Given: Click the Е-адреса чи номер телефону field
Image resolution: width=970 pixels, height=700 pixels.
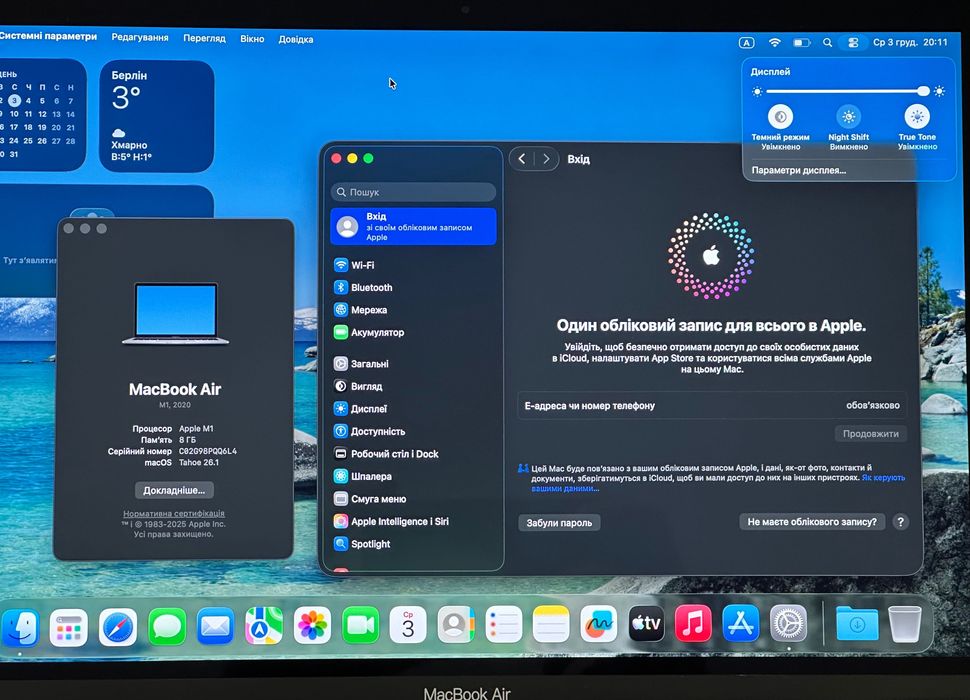Looking at the screenshot, I should 712,406.
